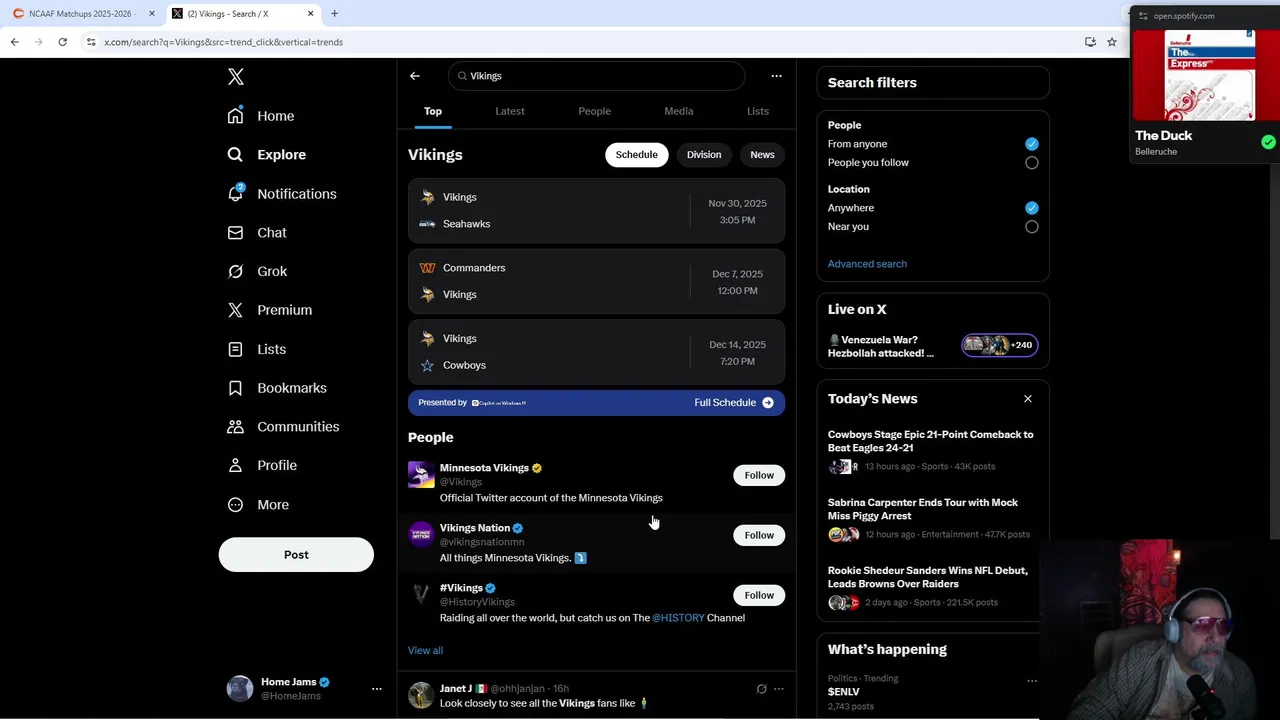Switch to Top tab
This screenshot has width=1280, height=720.
pos(433,111)
